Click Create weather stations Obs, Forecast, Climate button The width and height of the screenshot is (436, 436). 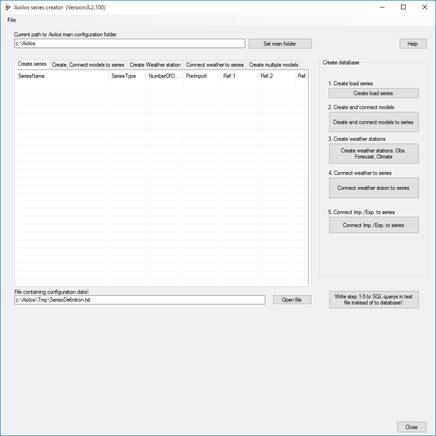click(x=373, y=154)
